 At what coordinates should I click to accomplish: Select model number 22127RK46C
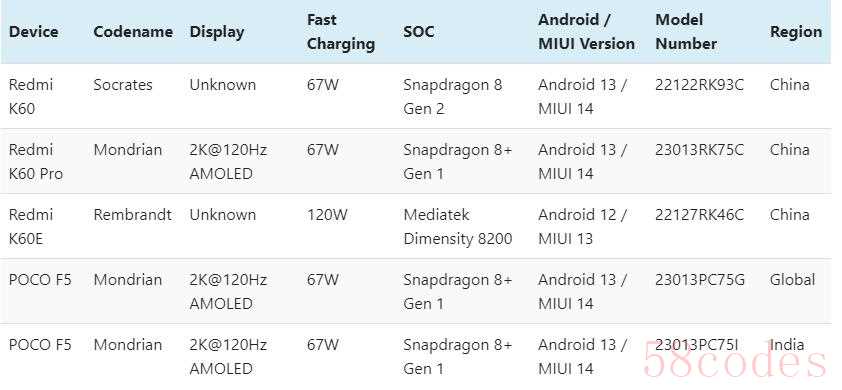(x=699, y=215)
